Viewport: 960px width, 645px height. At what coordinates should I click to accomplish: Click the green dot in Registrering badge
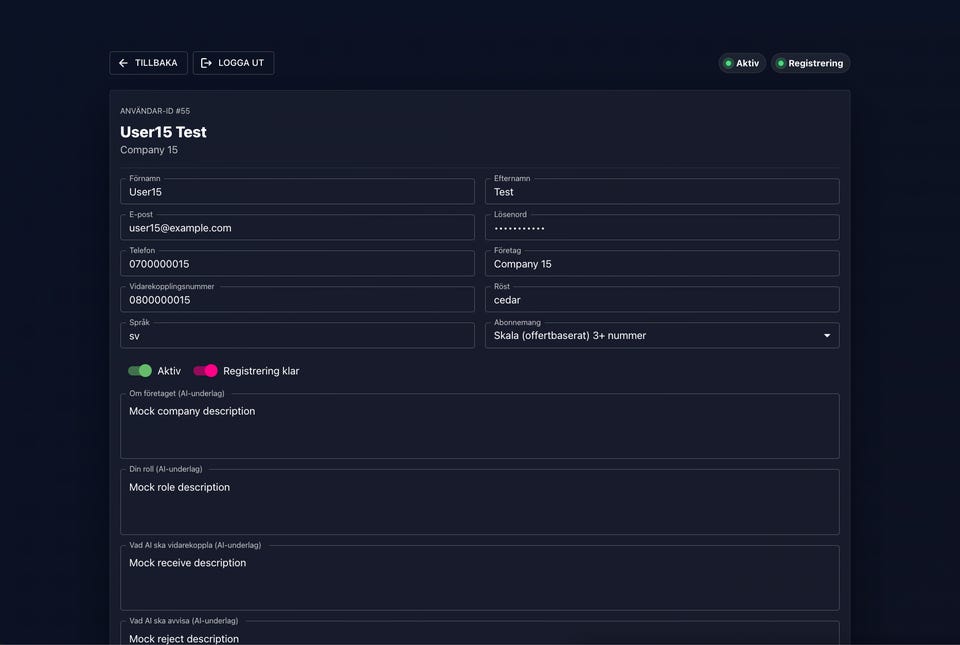click(781, 63)
